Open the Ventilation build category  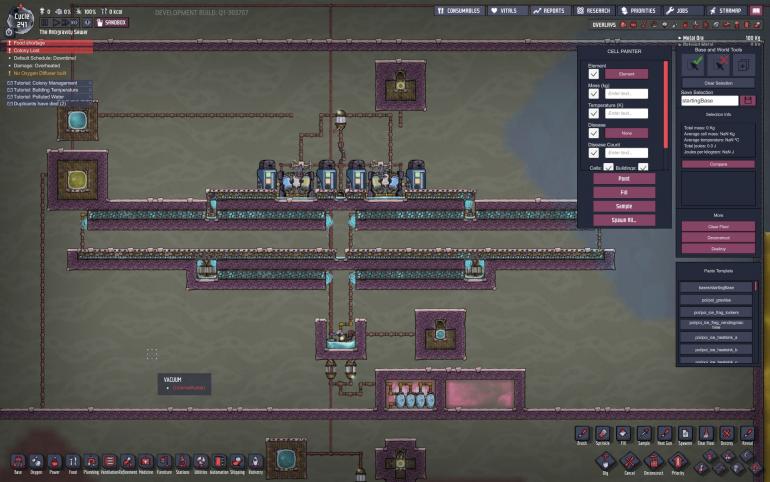110,463
